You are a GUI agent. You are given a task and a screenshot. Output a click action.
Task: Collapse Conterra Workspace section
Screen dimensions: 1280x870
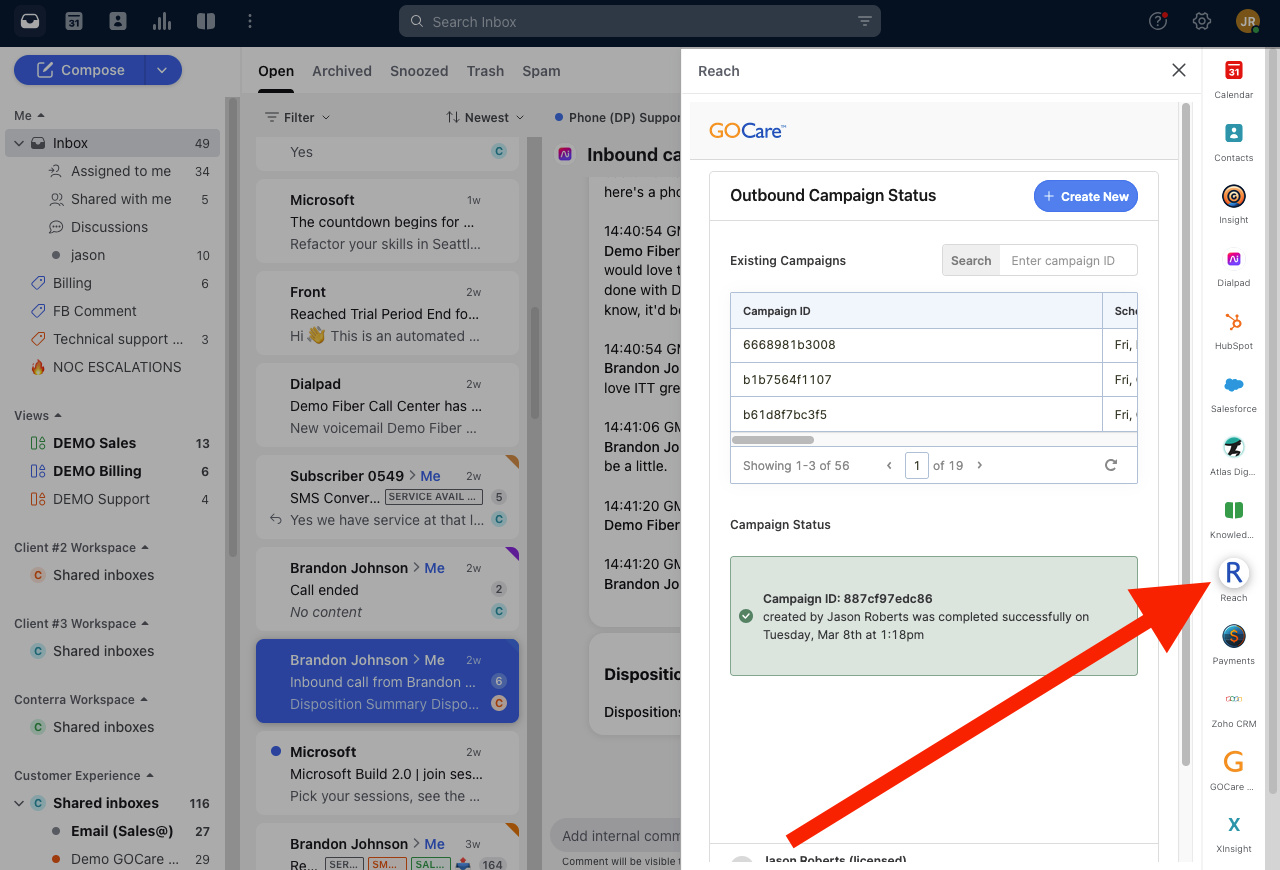pos(81,699)
